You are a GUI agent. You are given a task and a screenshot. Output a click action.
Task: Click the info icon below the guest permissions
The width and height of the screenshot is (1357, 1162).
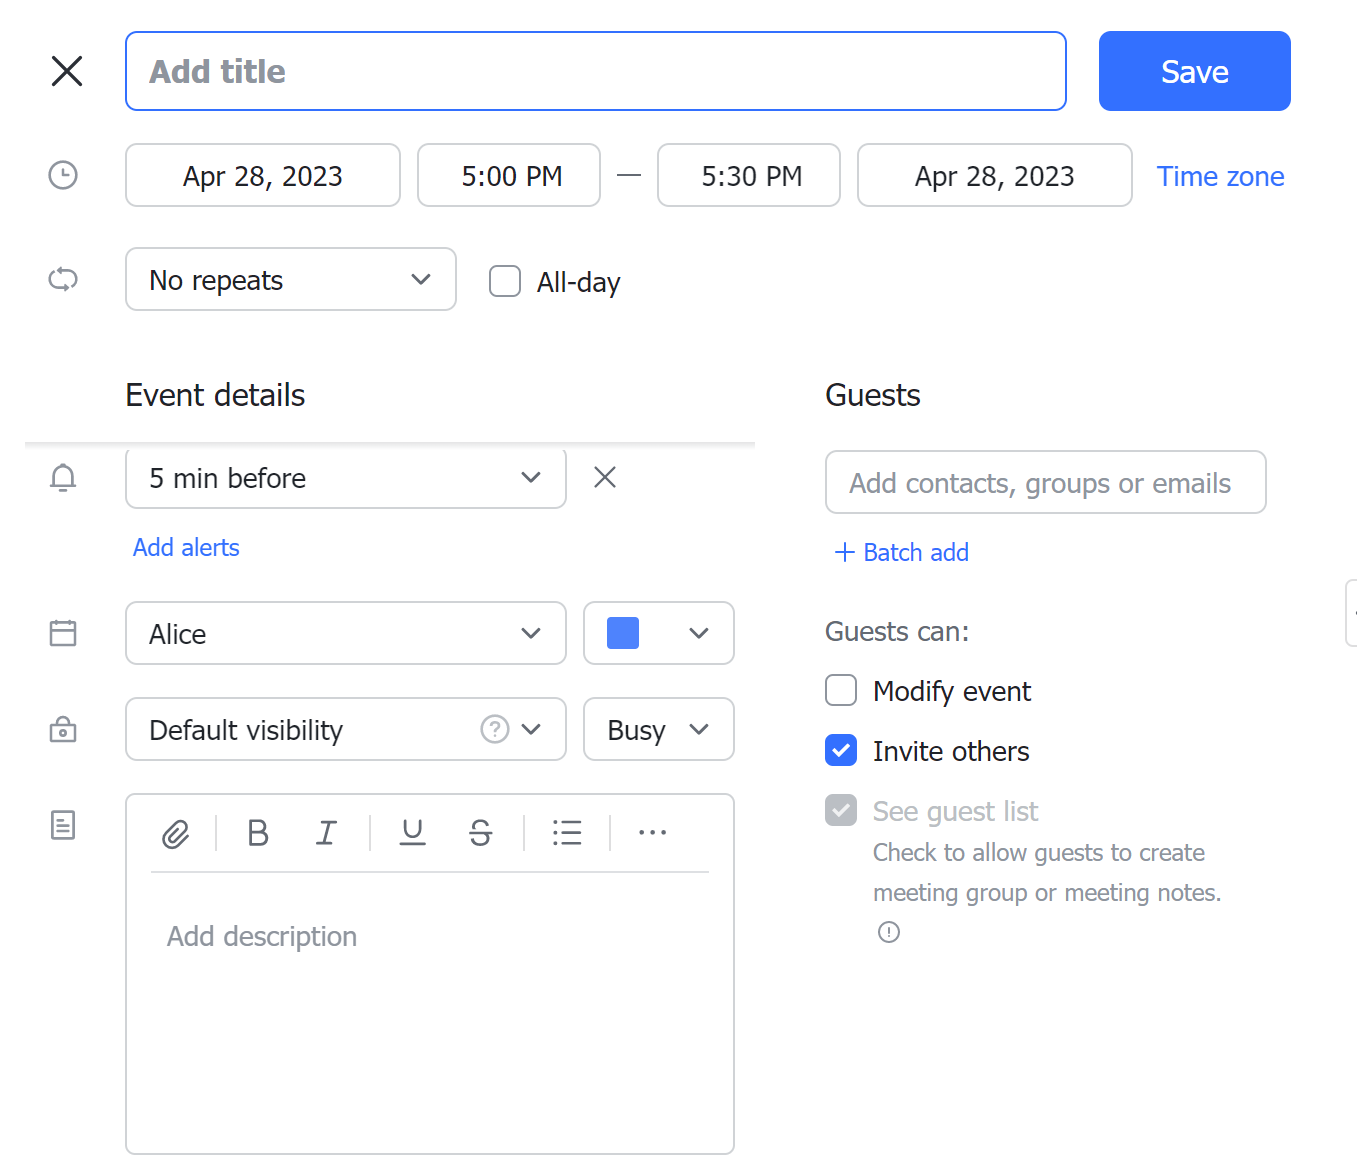(x=888, y=932)
